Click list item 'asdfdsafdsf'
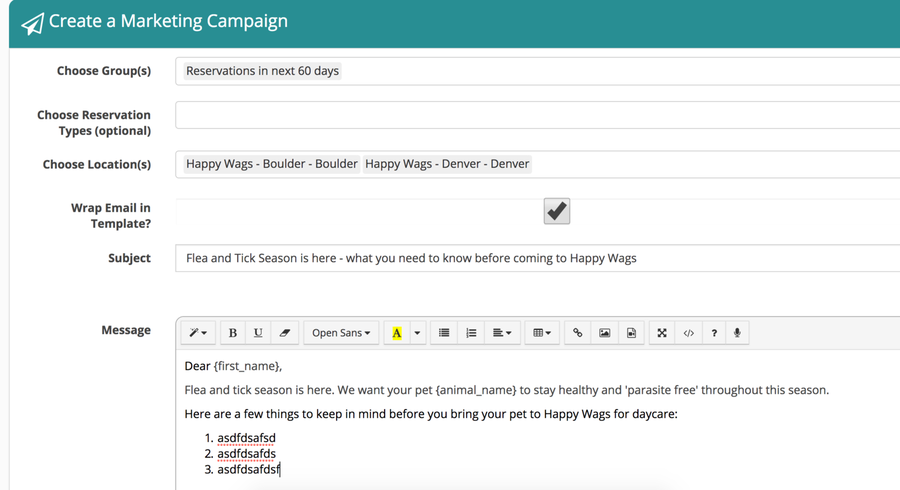The image size is (900, 490). coord(249,469)
